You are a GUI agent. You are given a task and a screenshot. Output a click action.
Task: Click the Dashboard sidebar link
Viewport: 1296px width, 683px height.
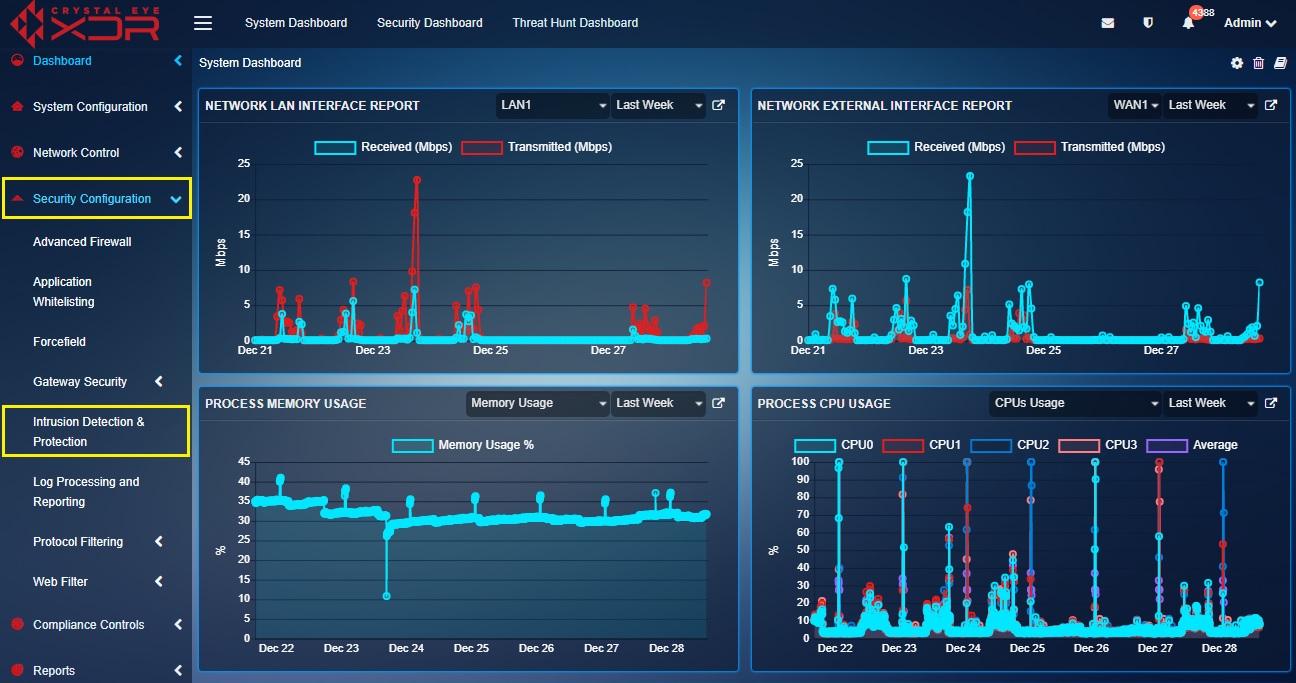(62, 61)
